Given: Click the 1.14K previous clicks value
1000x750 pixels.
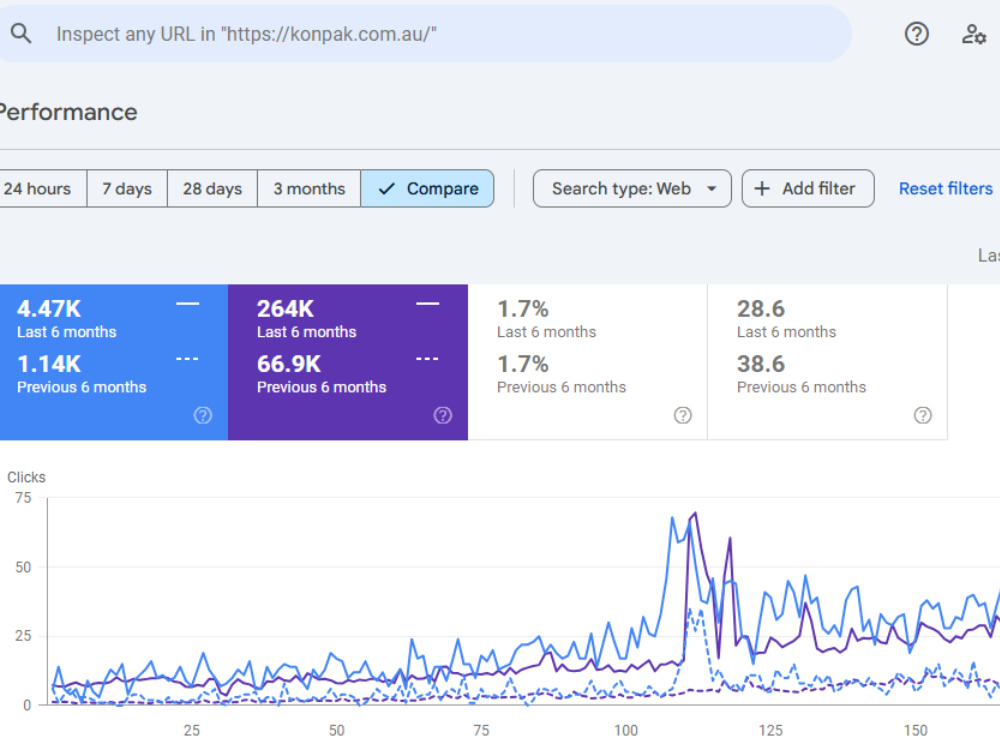Looking at the screenshot, I should tap(49, 364).
